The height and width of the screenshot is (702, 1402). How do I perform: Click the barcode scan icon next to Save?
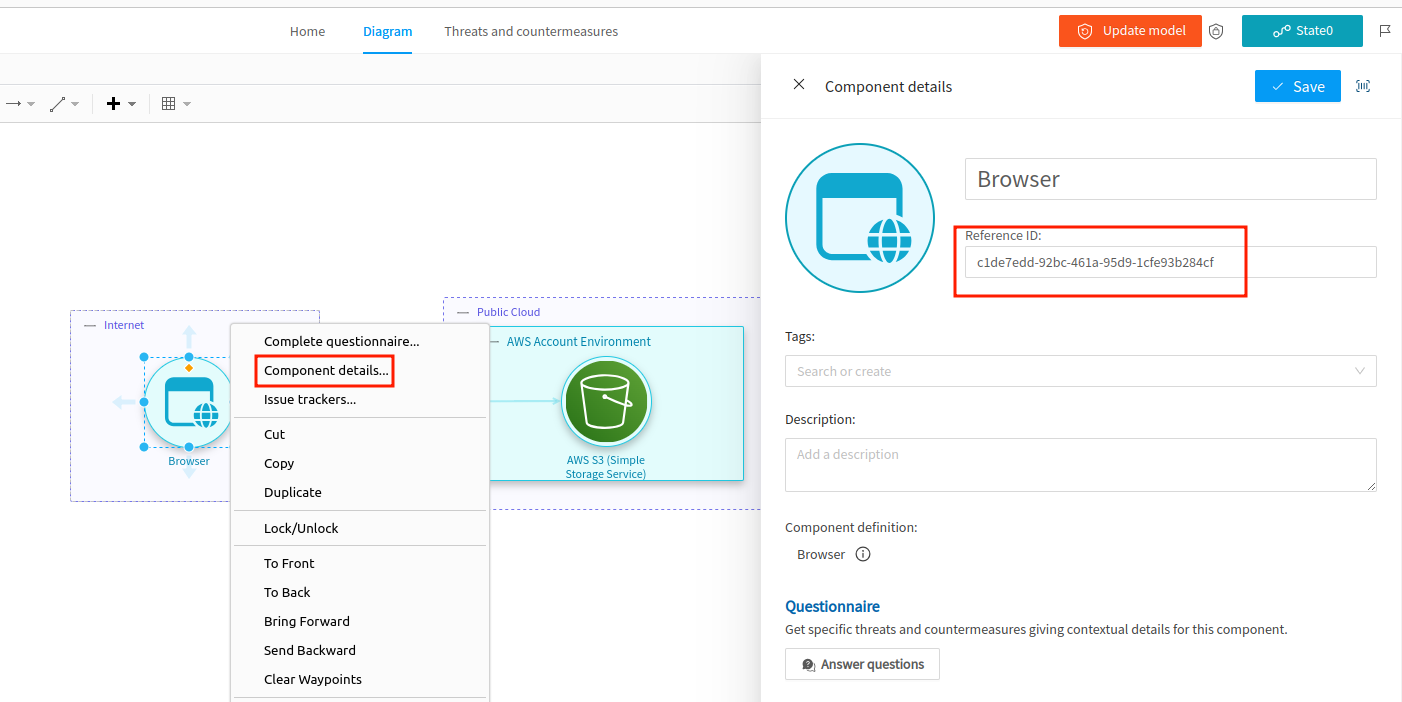[1363, 86]
